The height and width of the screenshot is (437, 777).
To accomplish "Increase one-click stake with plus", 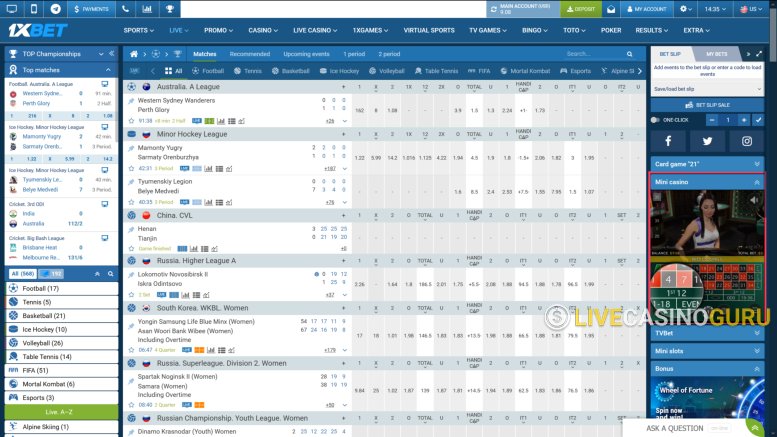I will (x=744, y=120).
